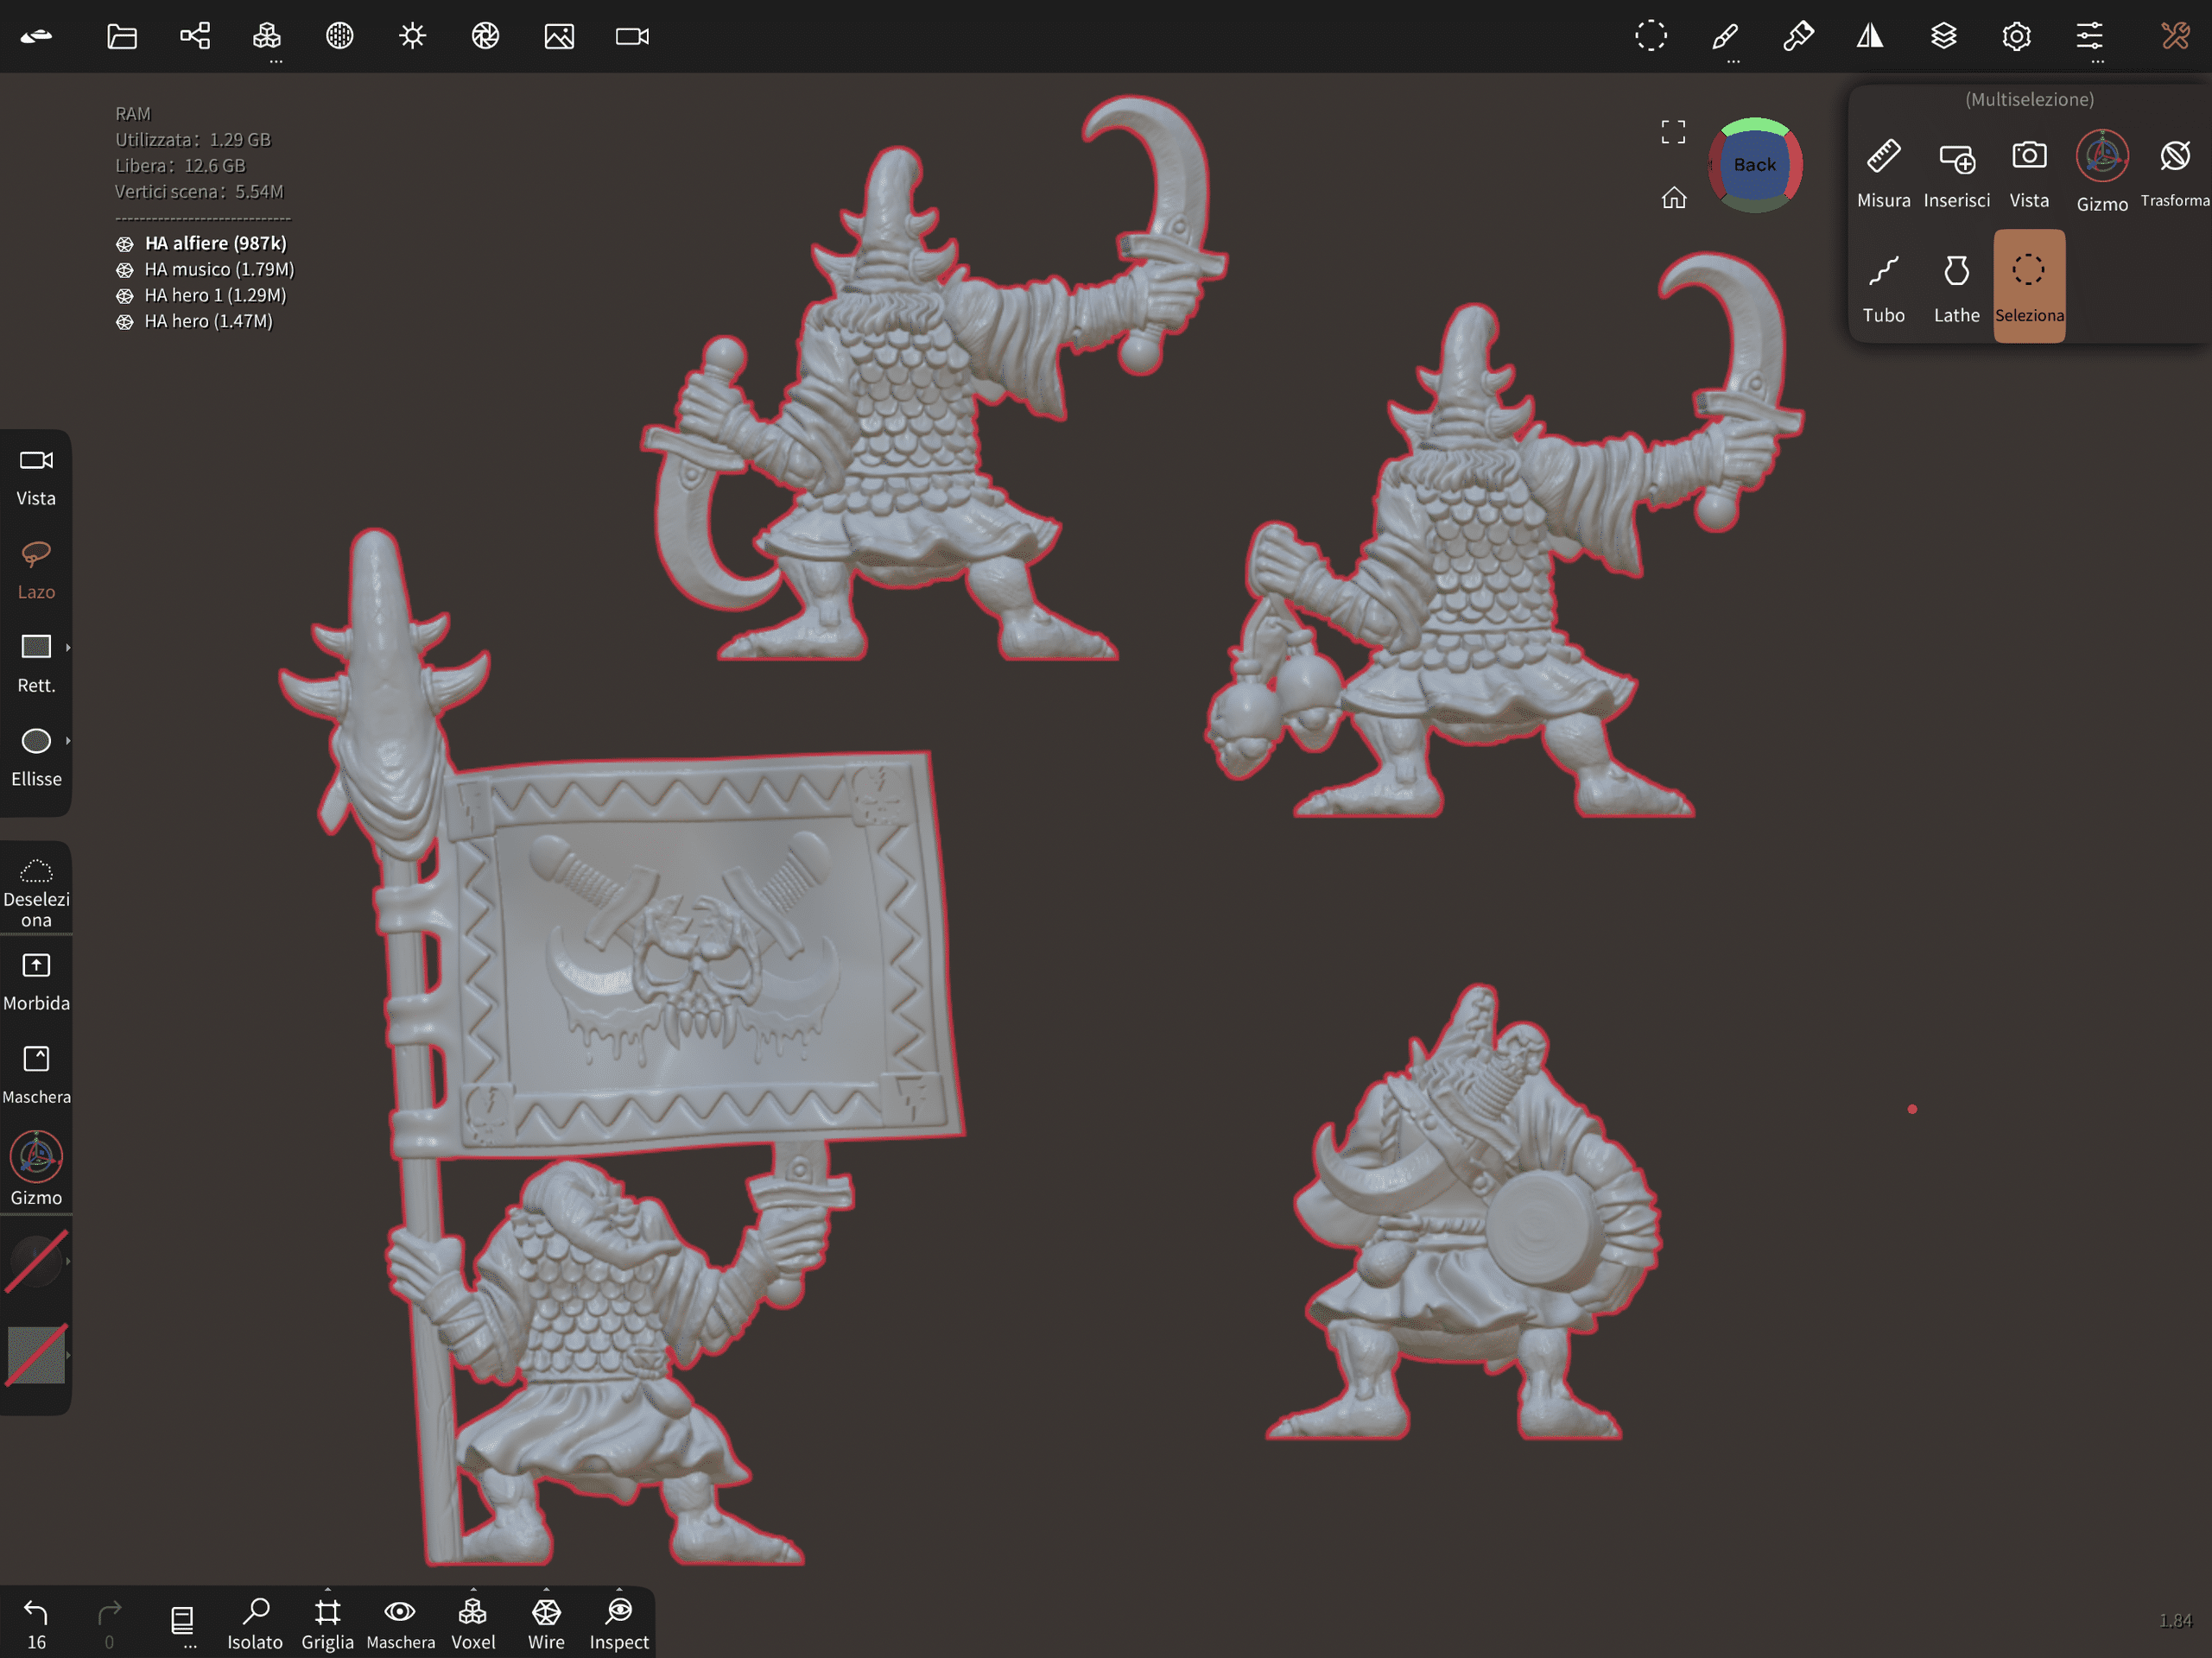Open the lighting sun icon menu

[x=412, y=37]
